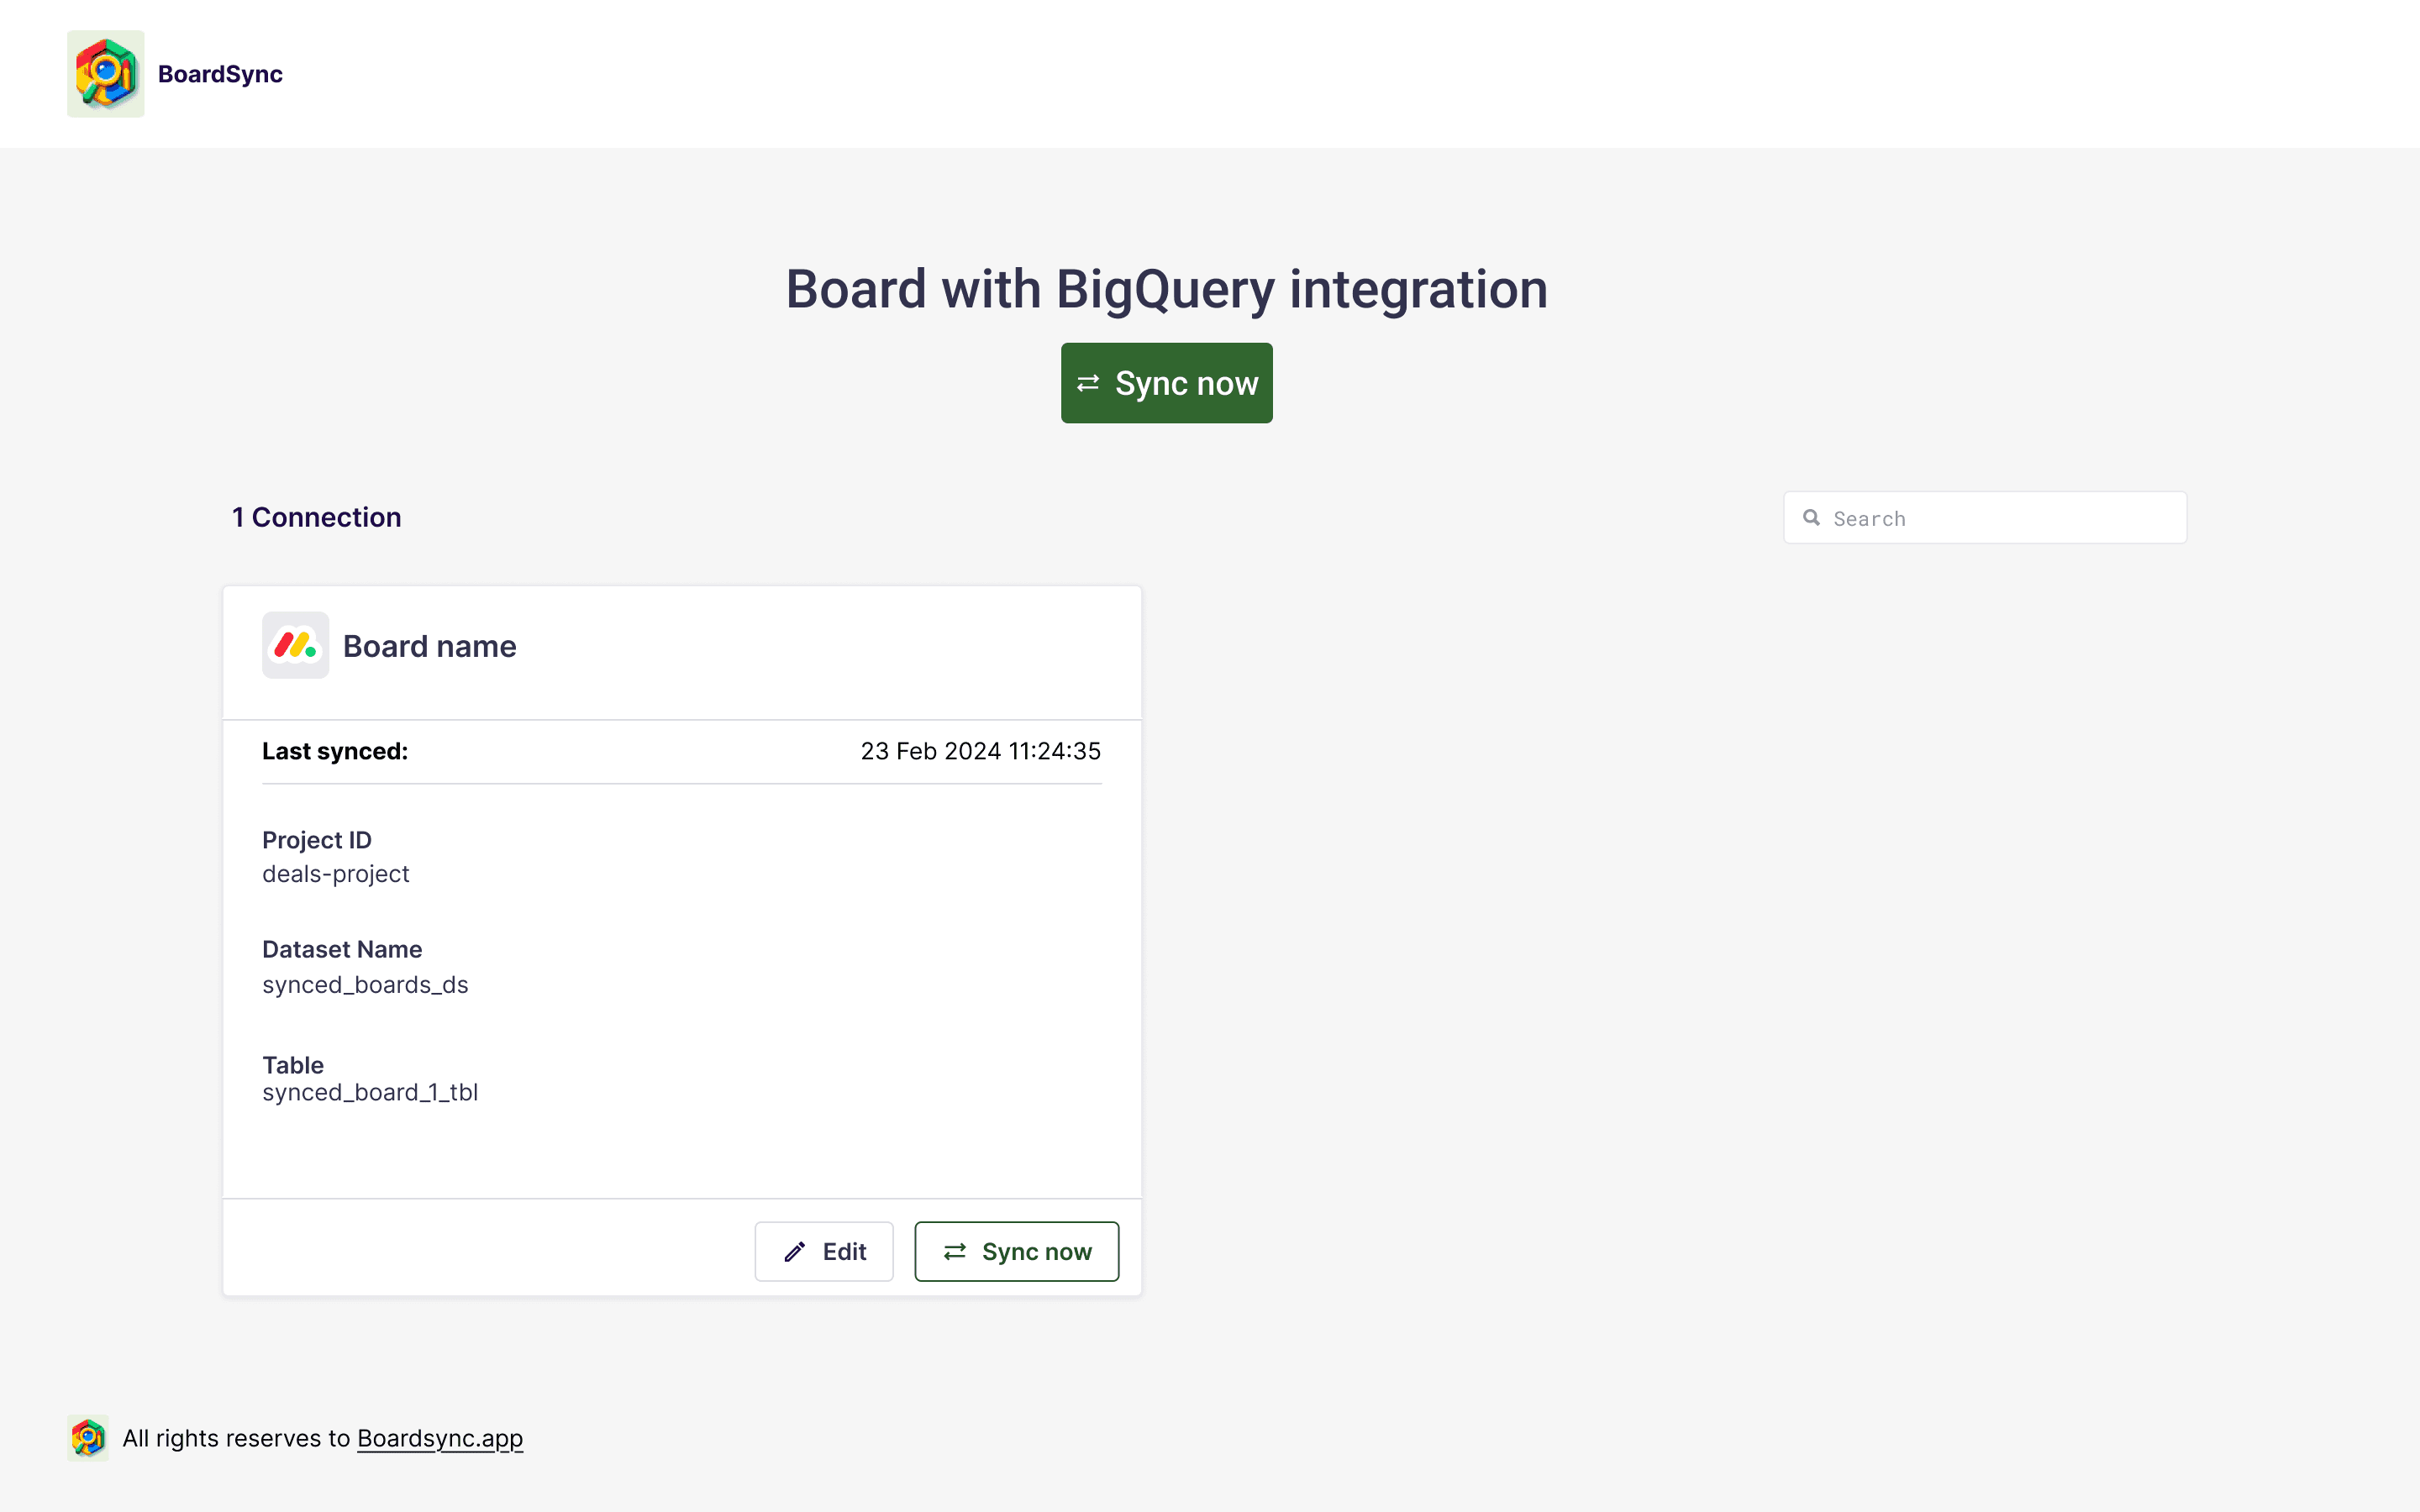Click the BoardSync brand name text
The height and width of the screenshot is (1512, 2420).
coord(220,74)
